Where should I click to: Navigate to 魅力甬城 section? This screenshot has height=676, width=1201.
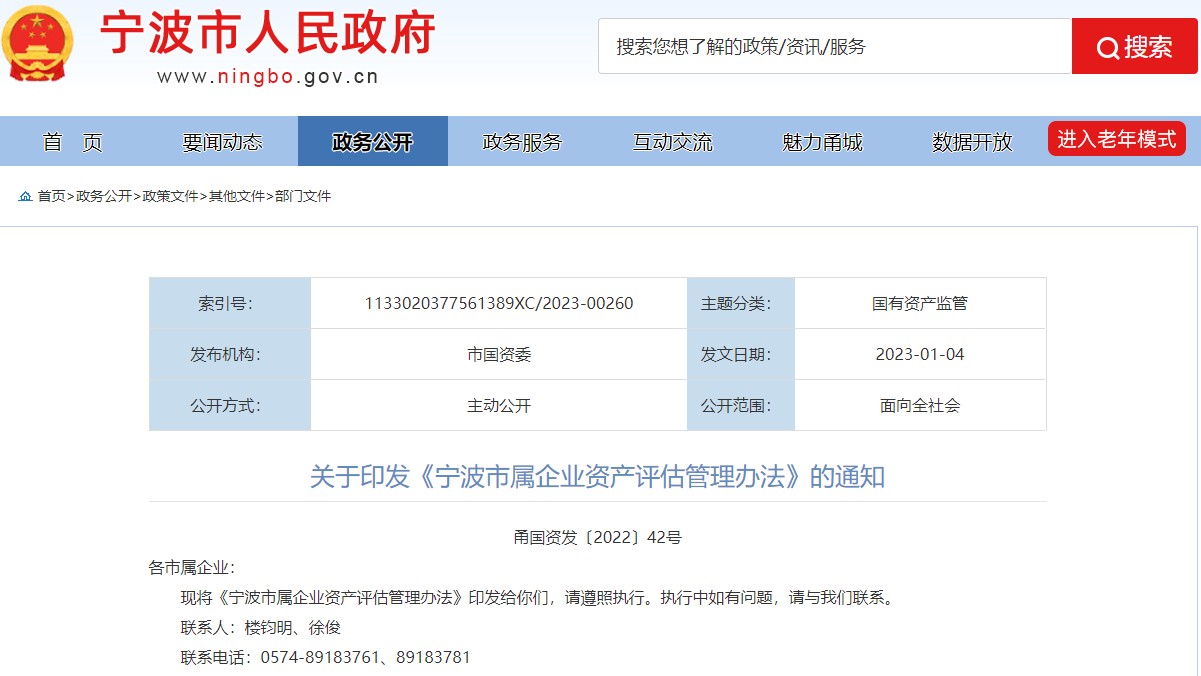click(822, 142)
